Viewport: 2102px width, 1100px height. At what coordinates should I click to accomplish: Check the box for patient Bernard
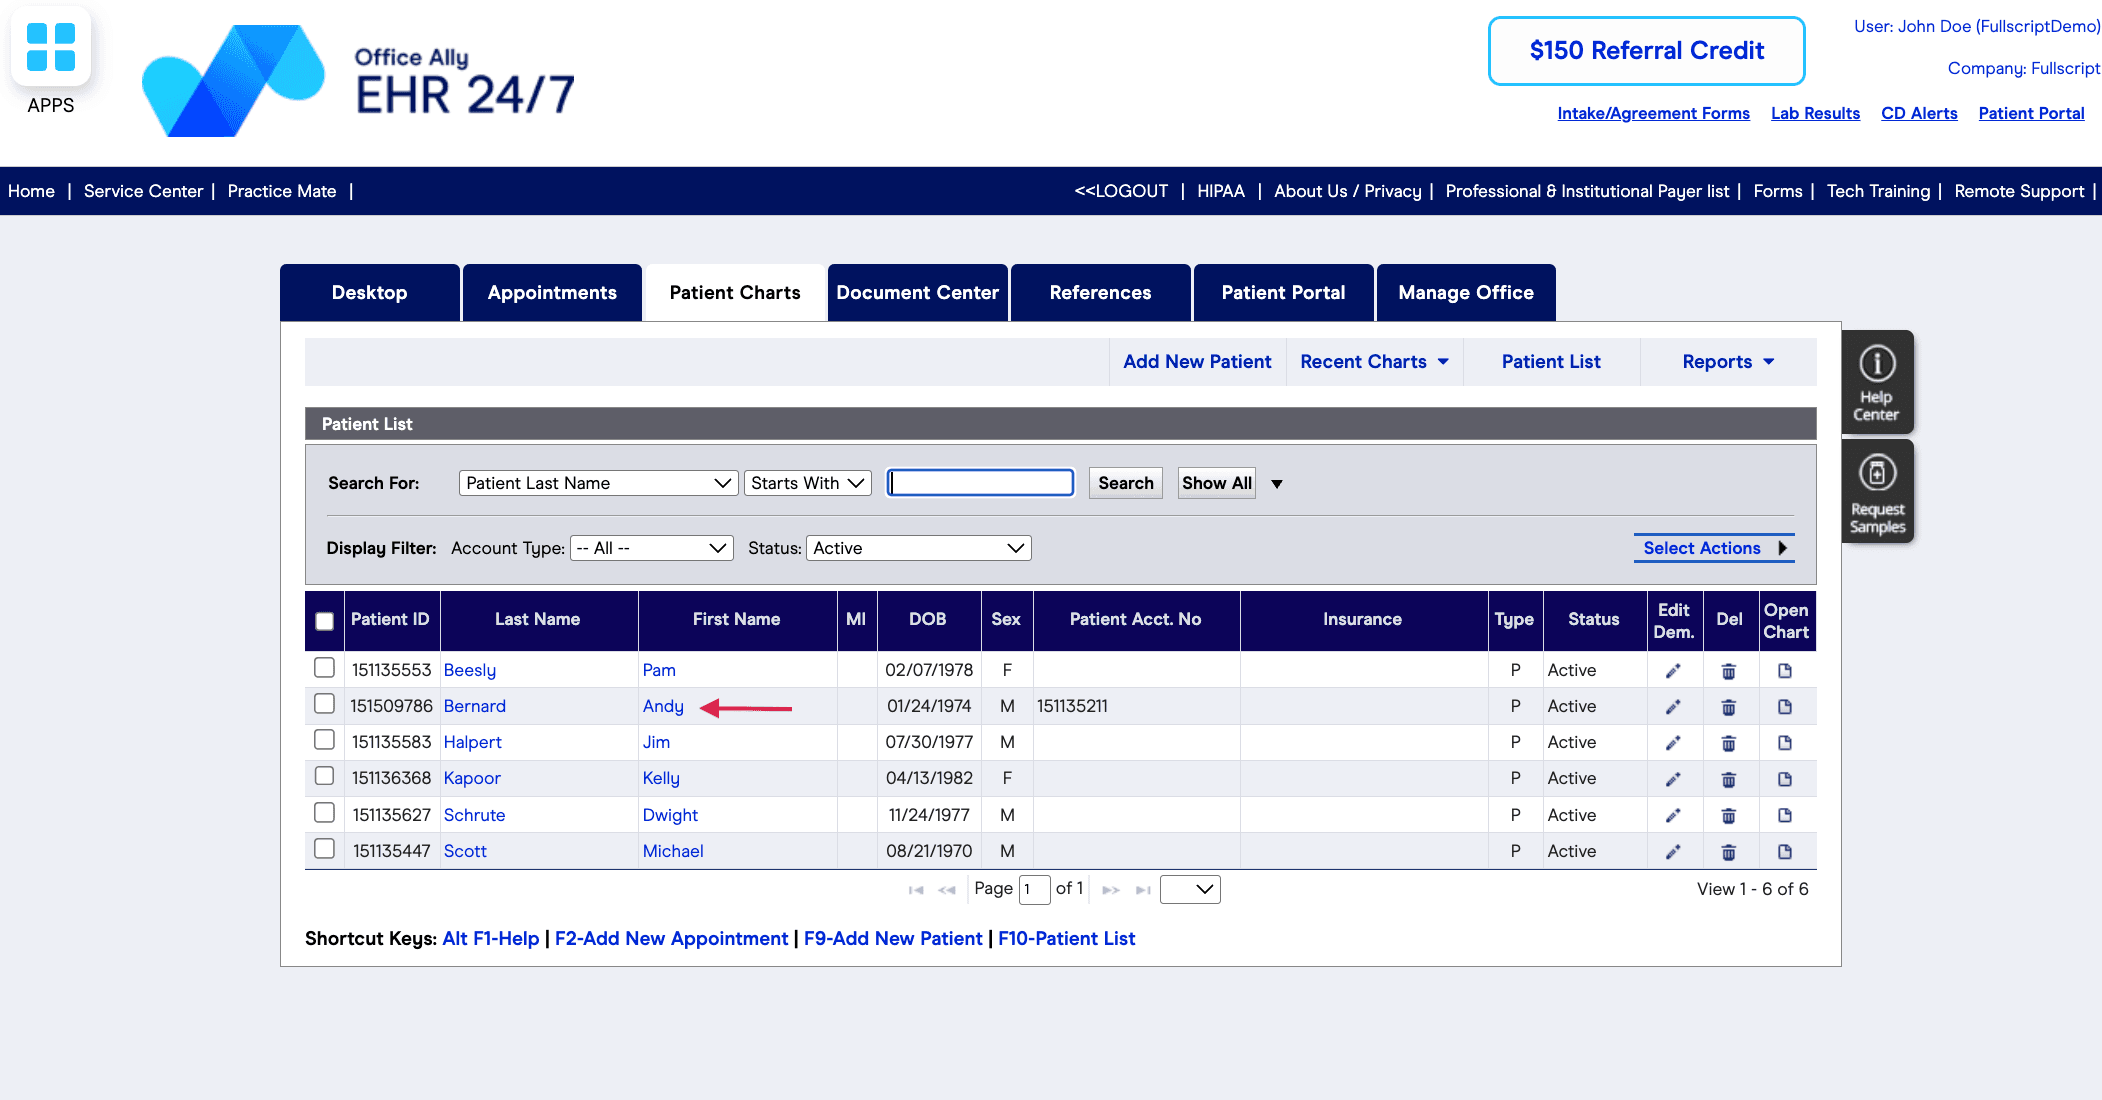tap(324, 703)
